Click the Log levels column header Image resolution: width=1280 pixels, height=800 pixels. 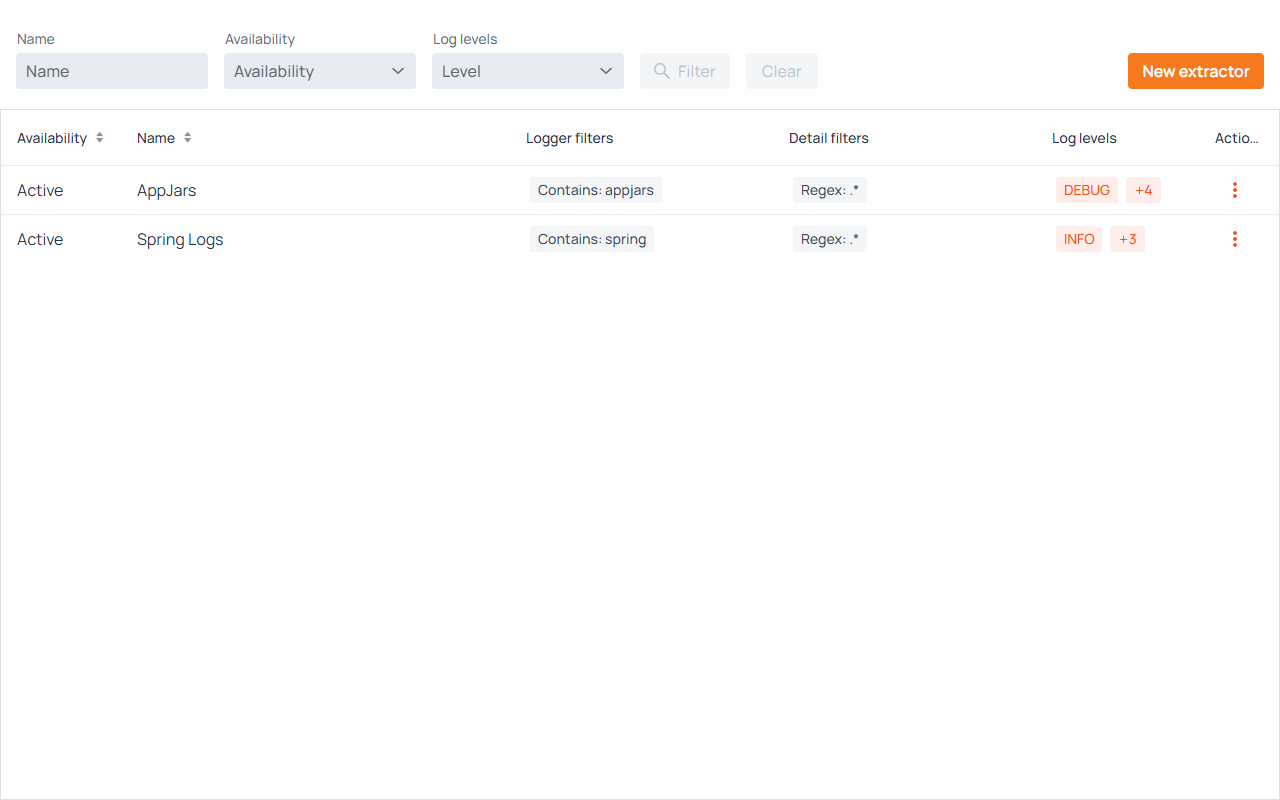[1084, 138]
